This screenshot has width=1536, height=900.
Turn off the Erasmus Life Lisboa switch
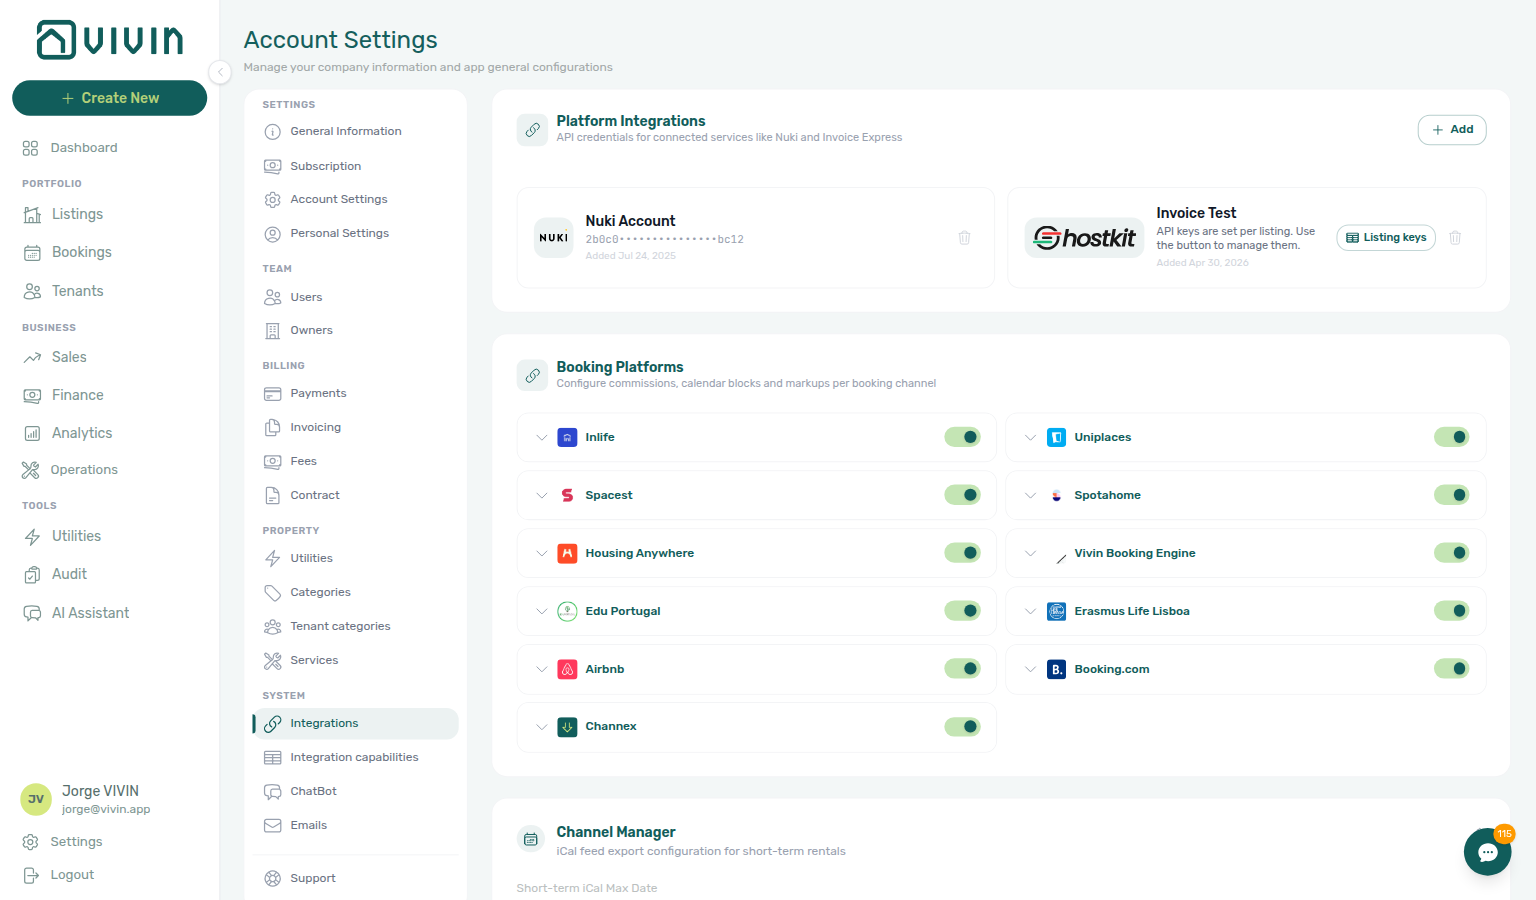coord(1451,611)
